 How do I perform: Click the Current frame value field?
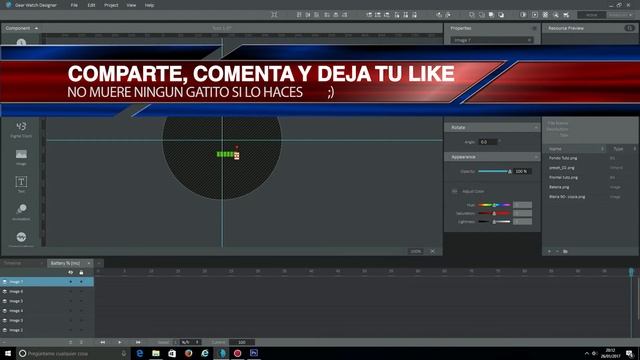click(x=242, y=342)
